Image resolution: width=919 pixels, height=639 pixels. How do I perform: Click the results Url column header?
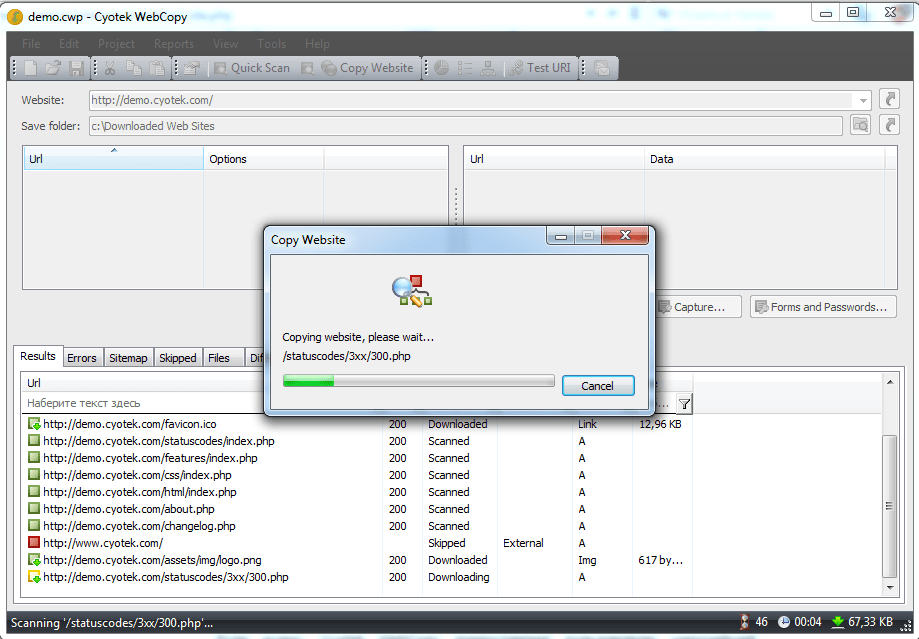tap(143, 383)
